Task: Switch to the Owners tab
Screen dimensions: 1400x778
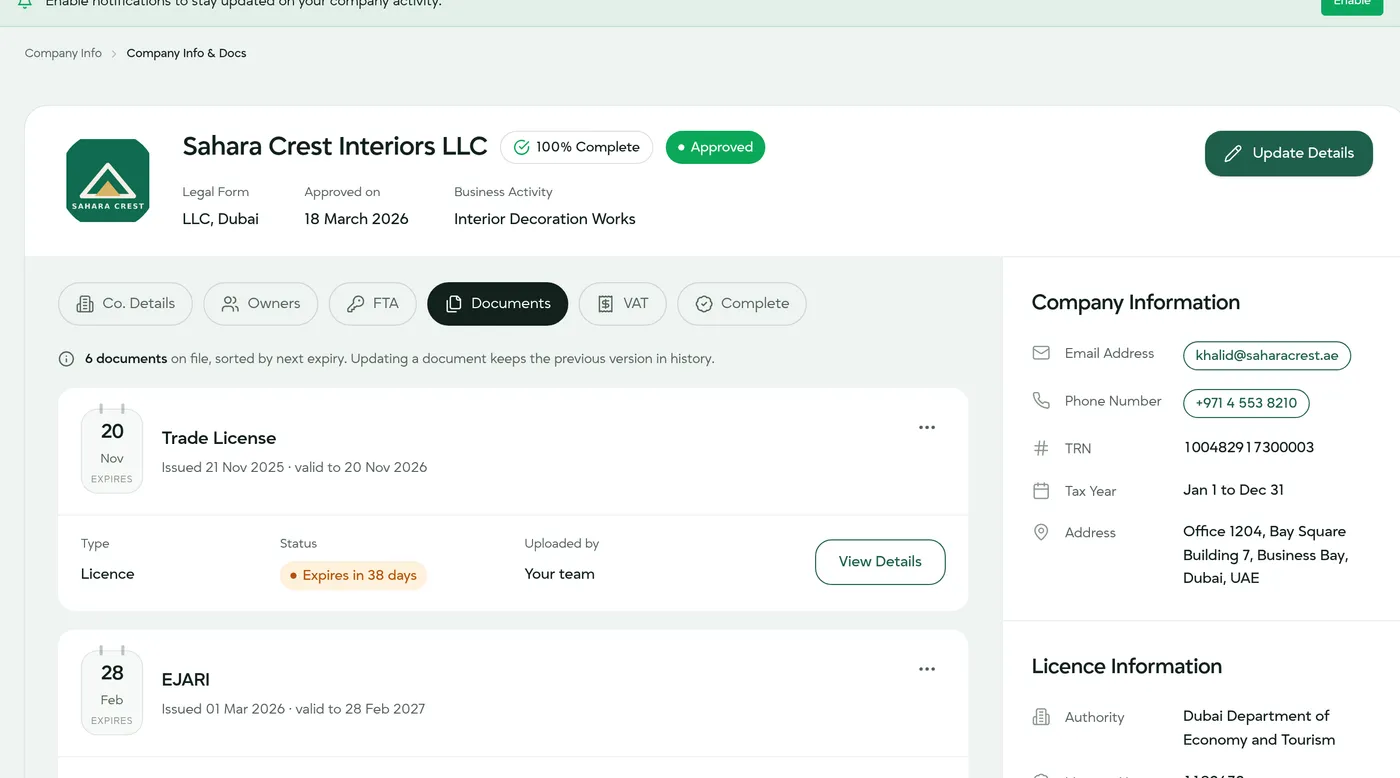Action: [x=260, y=304]
